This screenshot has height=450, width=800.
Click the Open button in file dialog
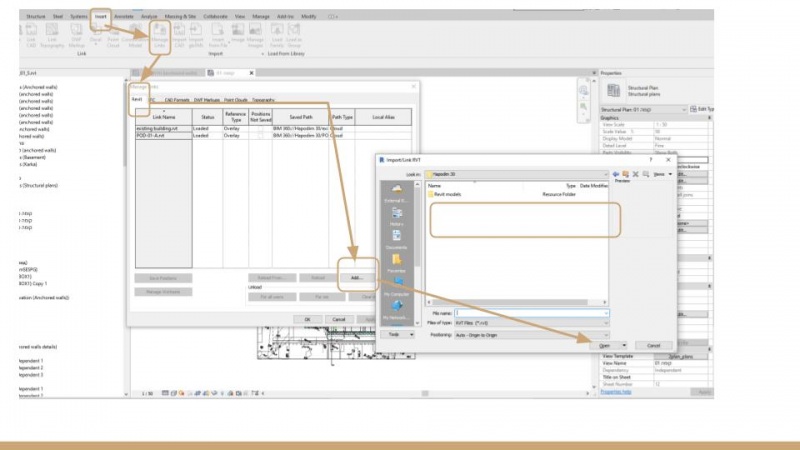click(x=607, y=345)
